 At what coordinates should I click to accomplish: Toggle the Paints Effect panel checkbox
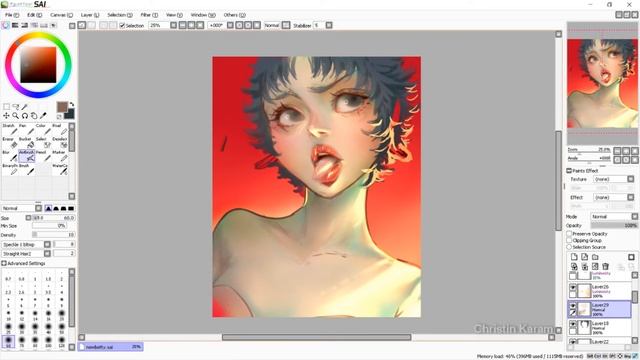tap(569, 171)
